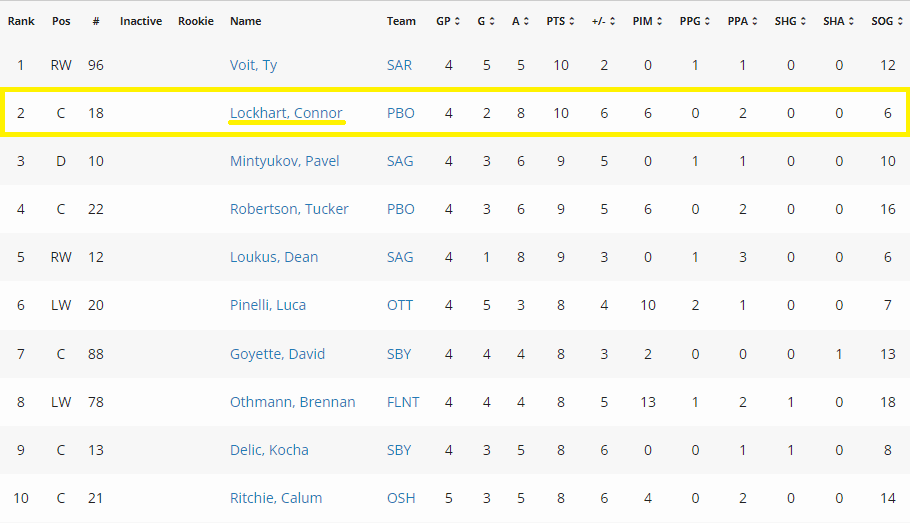Open Othmann, Brennan player link
The width and height of the screenshot is (910, 523).
pyautogui.click(x=292, y=402)
